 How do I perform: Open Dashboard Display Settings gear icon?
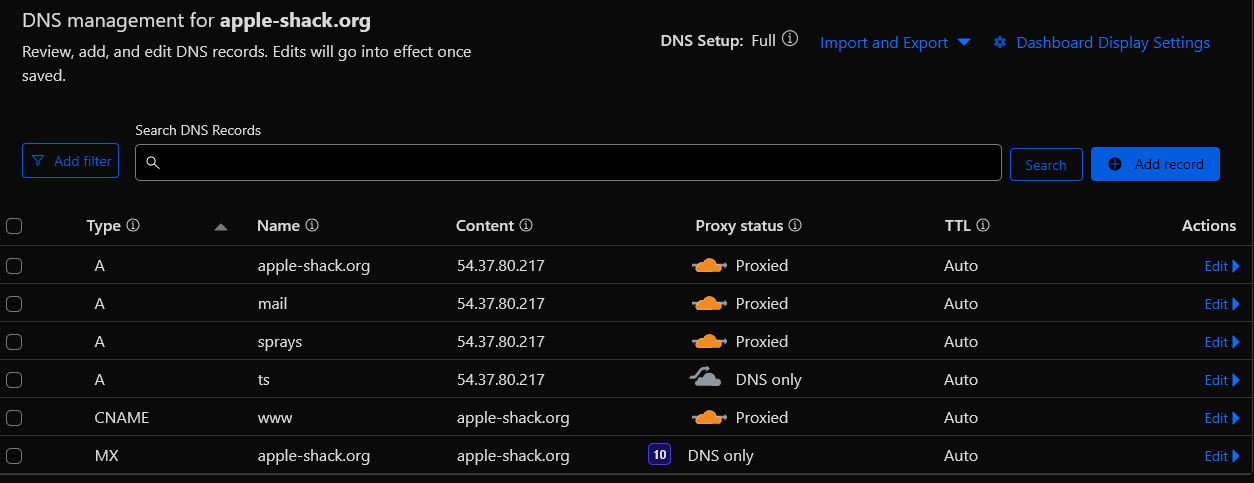pos(999,42)
